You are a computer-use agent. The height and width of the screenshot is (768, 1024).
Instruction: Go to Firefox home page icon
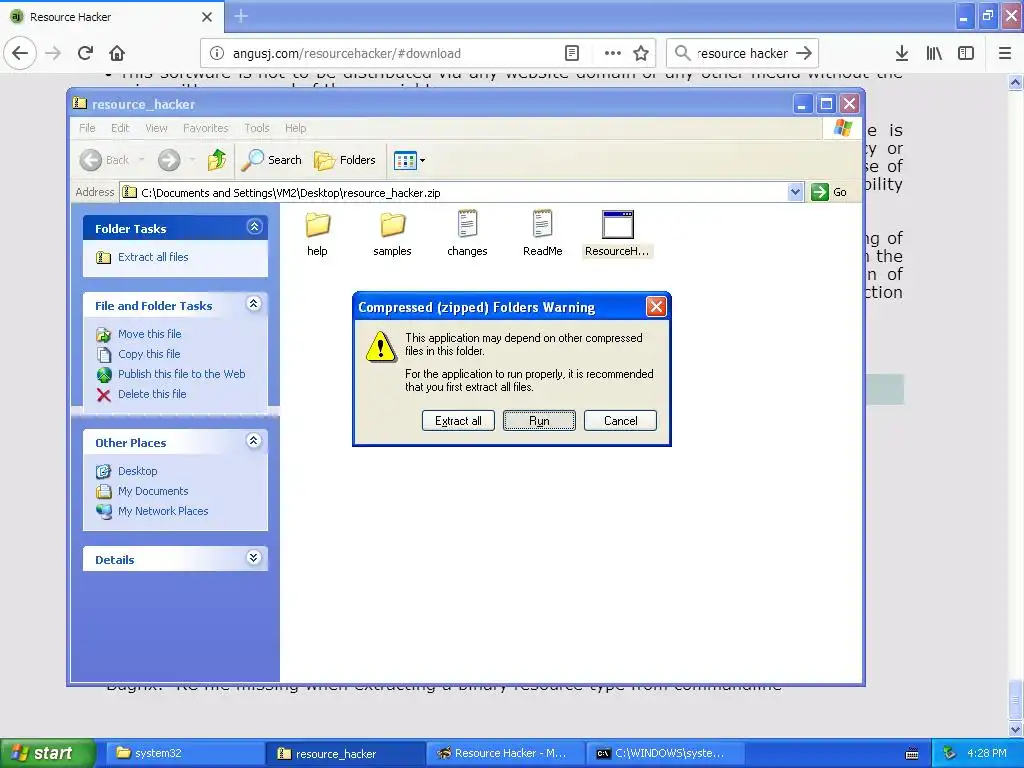[117, 53]
